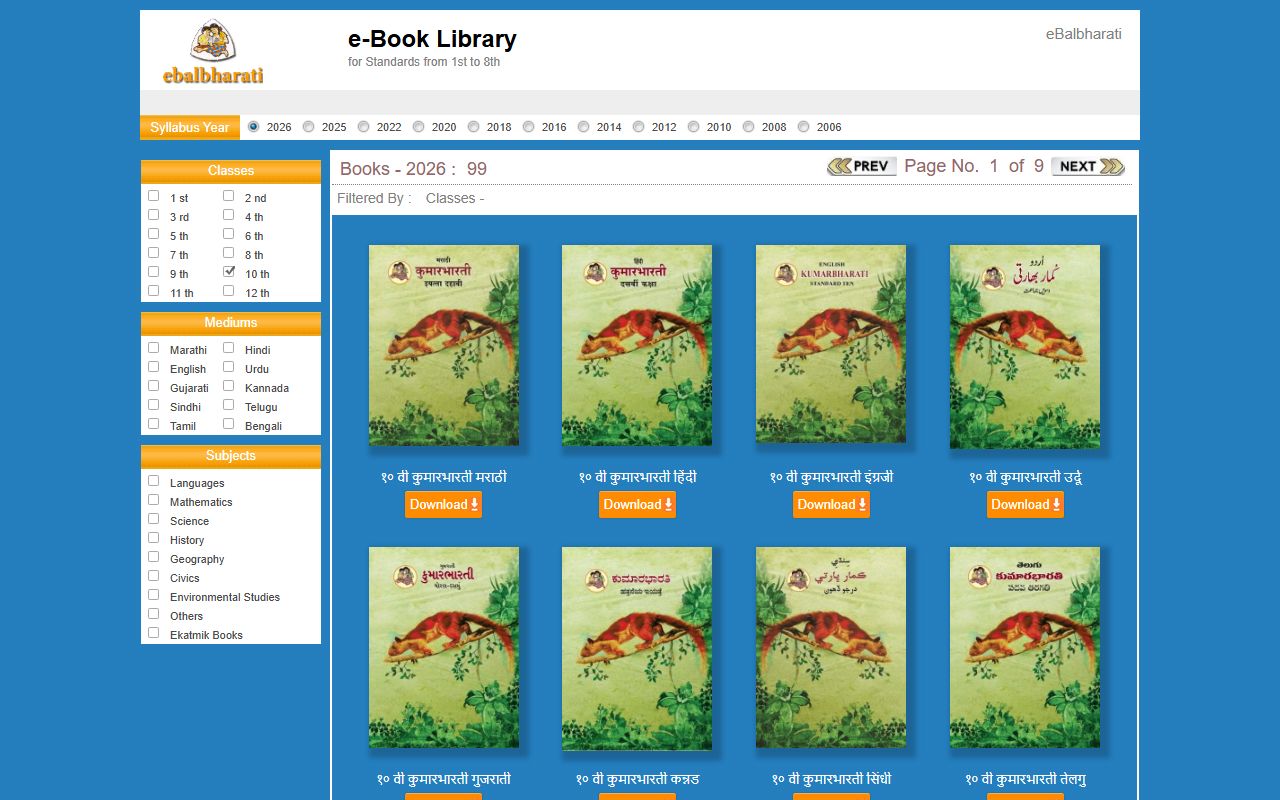Download the 10th Kumarbharati Hindi book
This screenshot has width=1280, height=800.
(x=637, y=505)
